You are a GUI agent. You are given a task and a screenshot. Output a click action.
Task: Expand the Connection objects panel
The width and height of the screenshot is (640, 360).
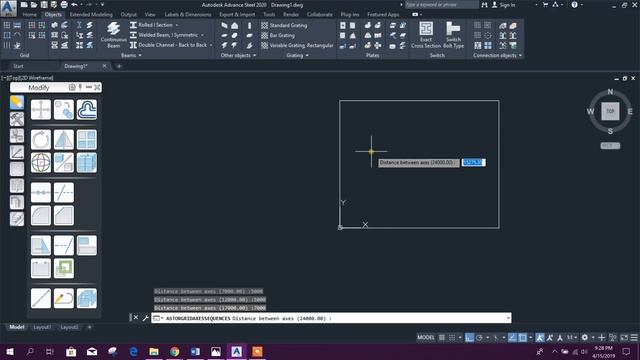497,55
